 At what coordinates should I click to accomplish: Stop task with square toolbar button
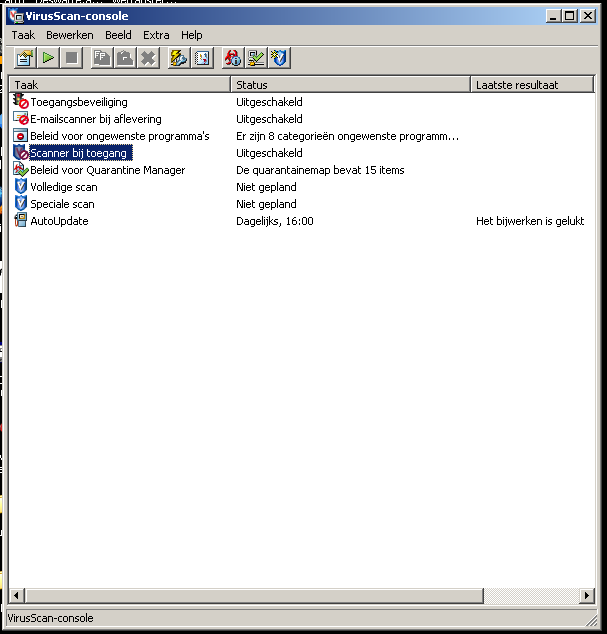point(72,58)
